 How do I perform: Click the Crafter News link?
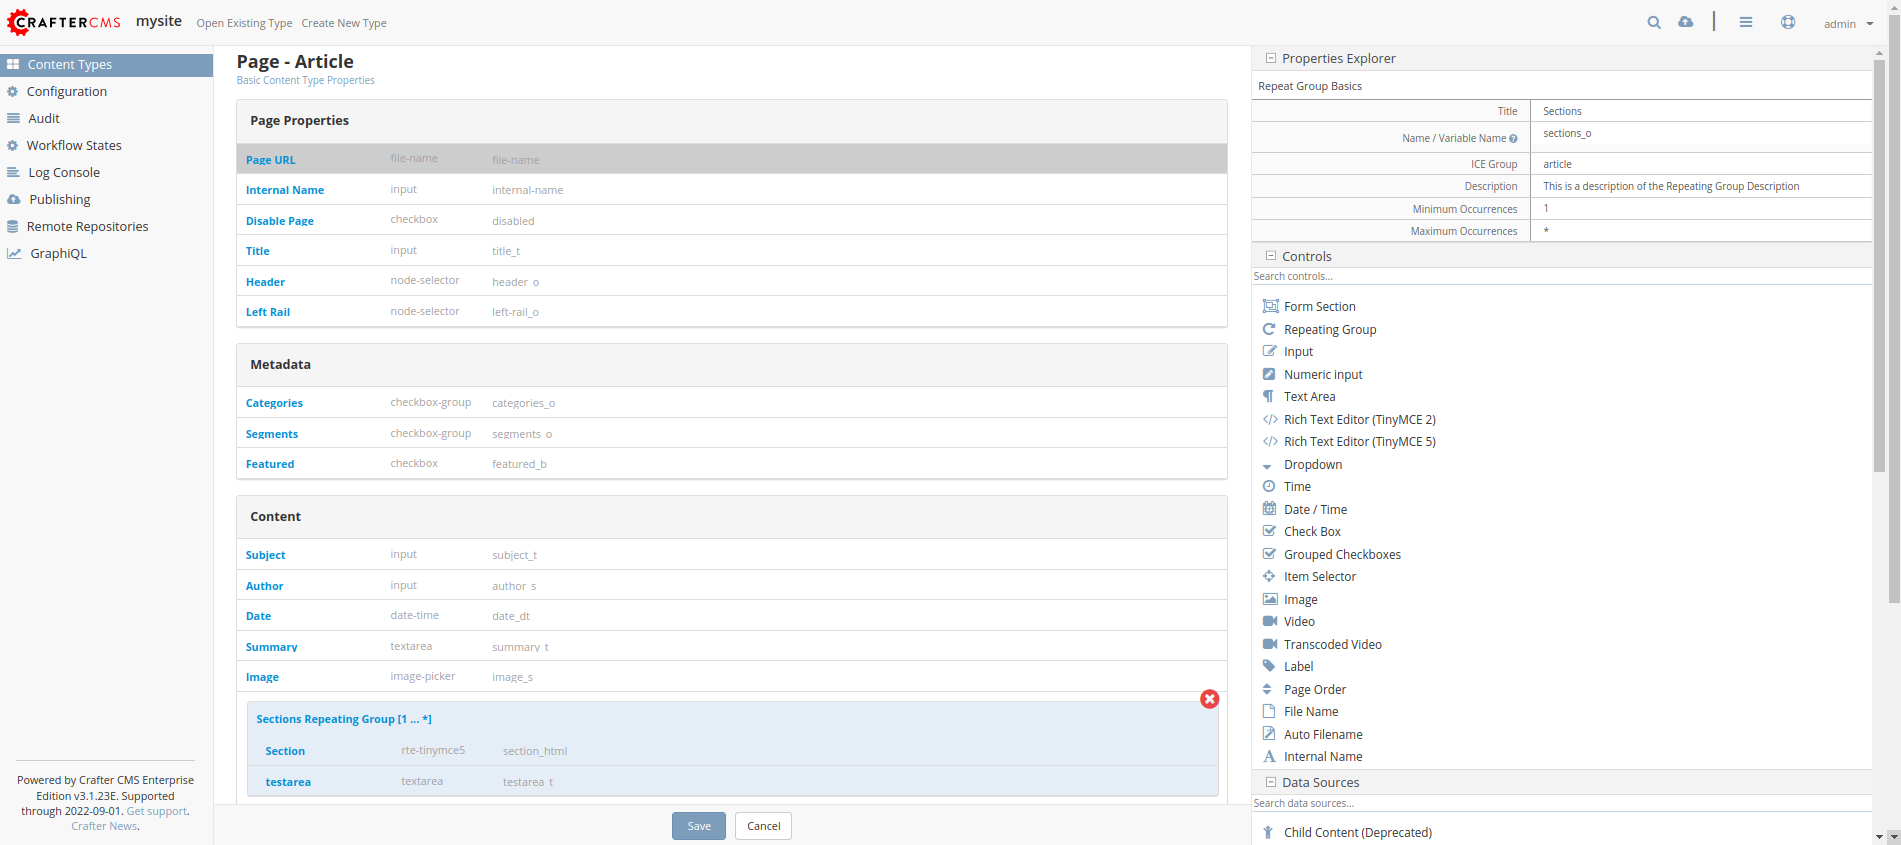point(104,826)
